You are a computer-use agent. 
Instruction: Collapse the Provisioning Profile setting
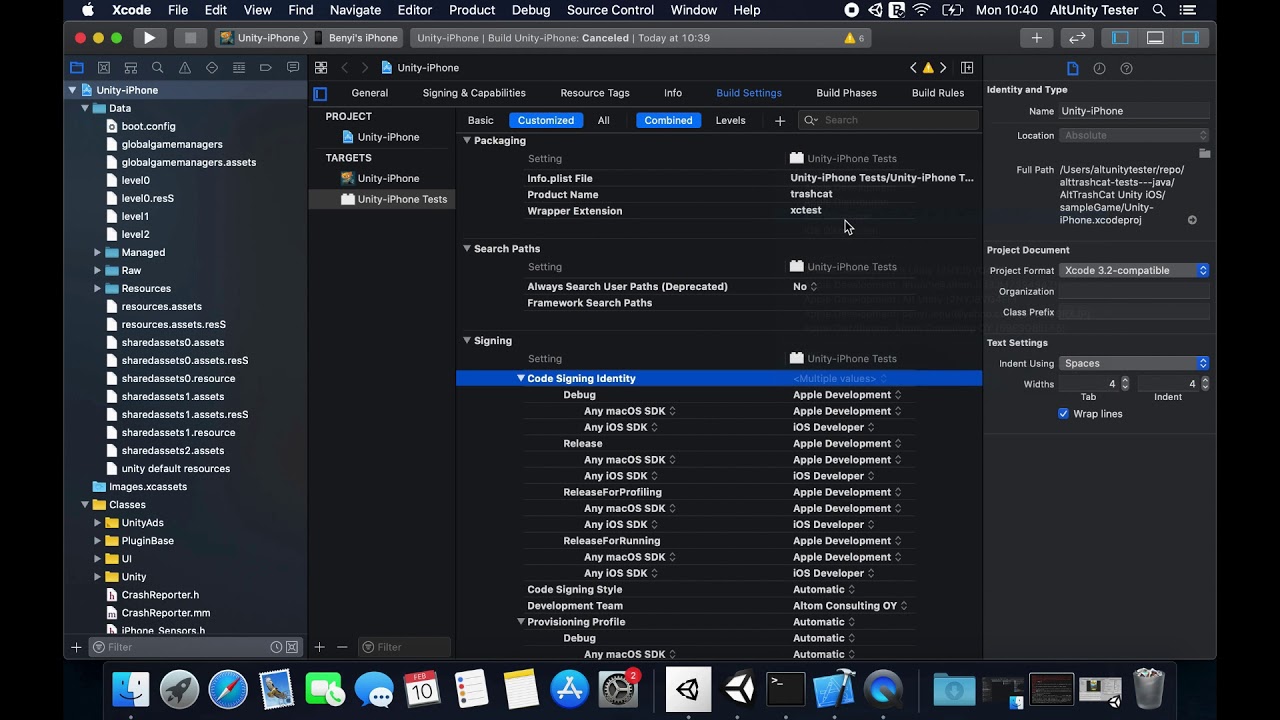520,621
